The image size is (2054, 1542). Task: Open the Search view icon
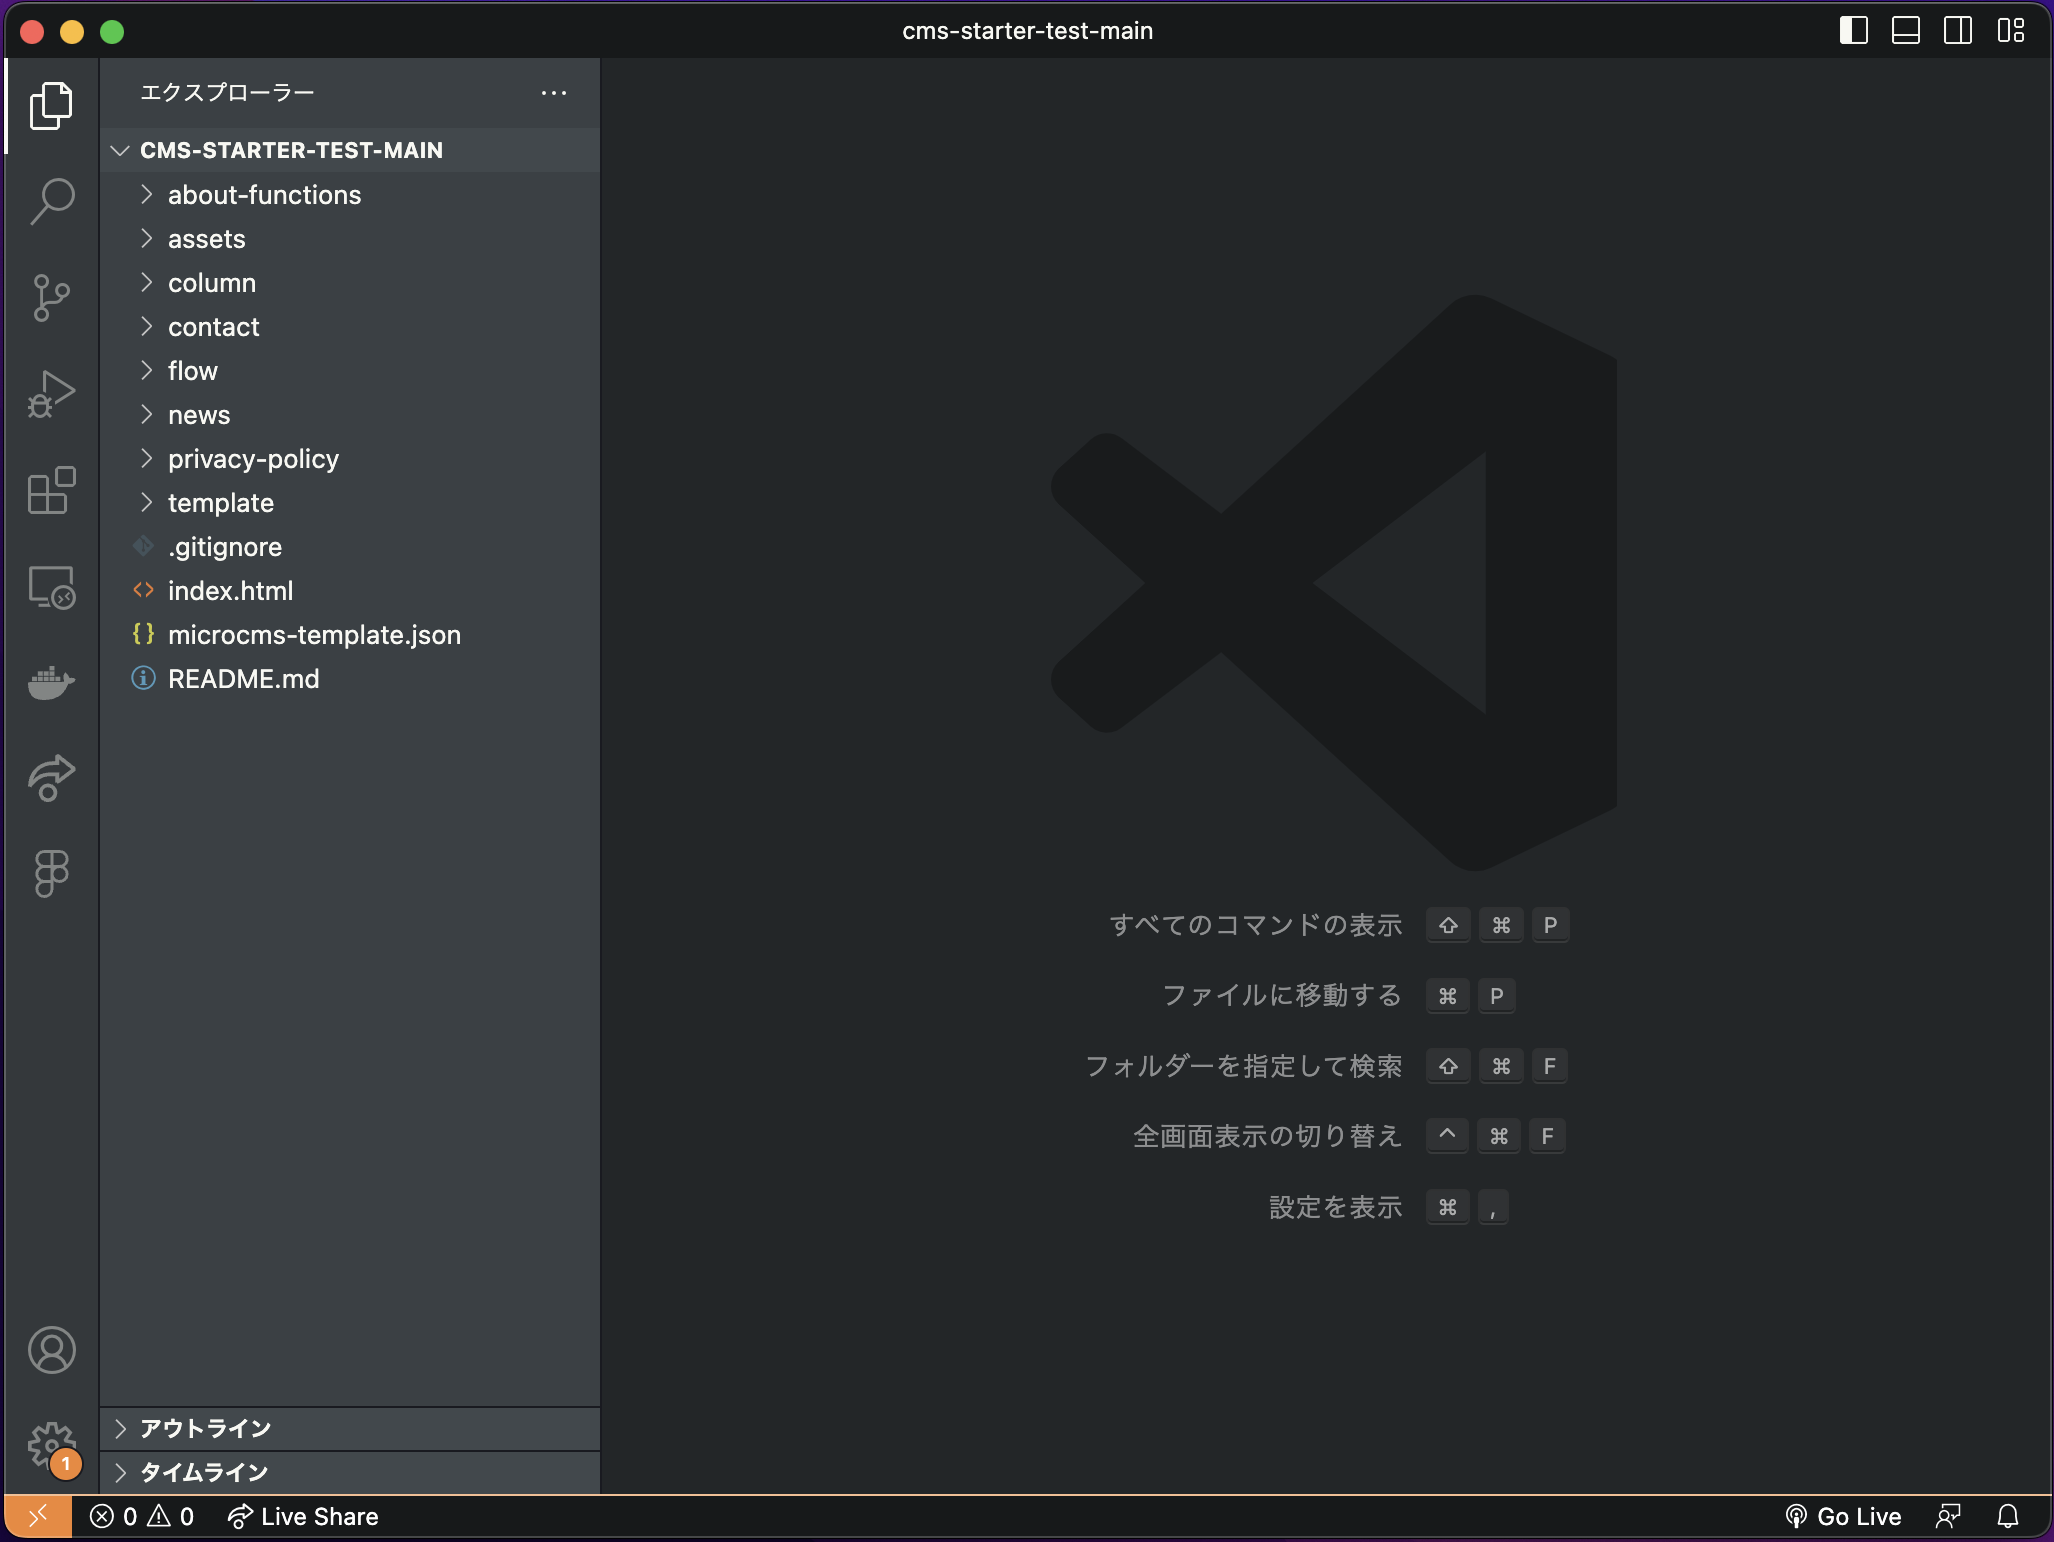point(52,202)
